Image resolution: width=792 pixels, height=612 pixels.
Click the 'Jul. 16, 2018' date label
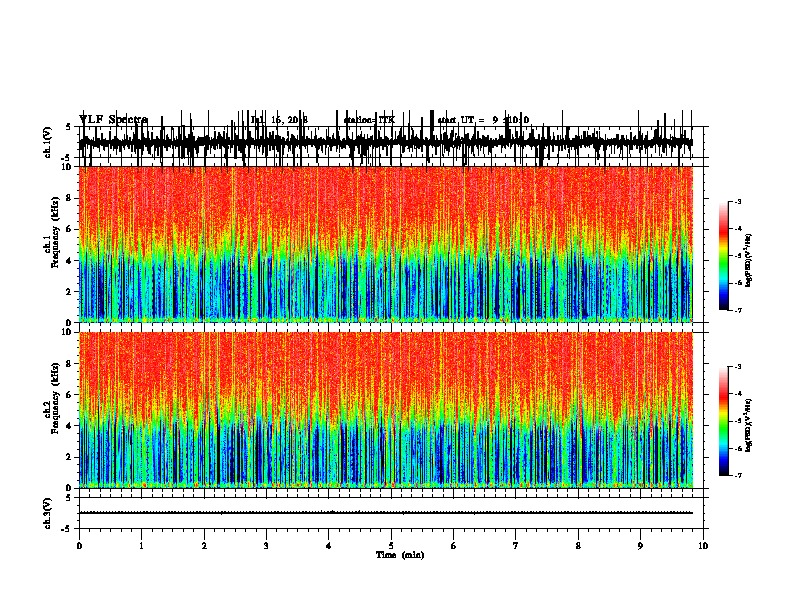[279, 120]
